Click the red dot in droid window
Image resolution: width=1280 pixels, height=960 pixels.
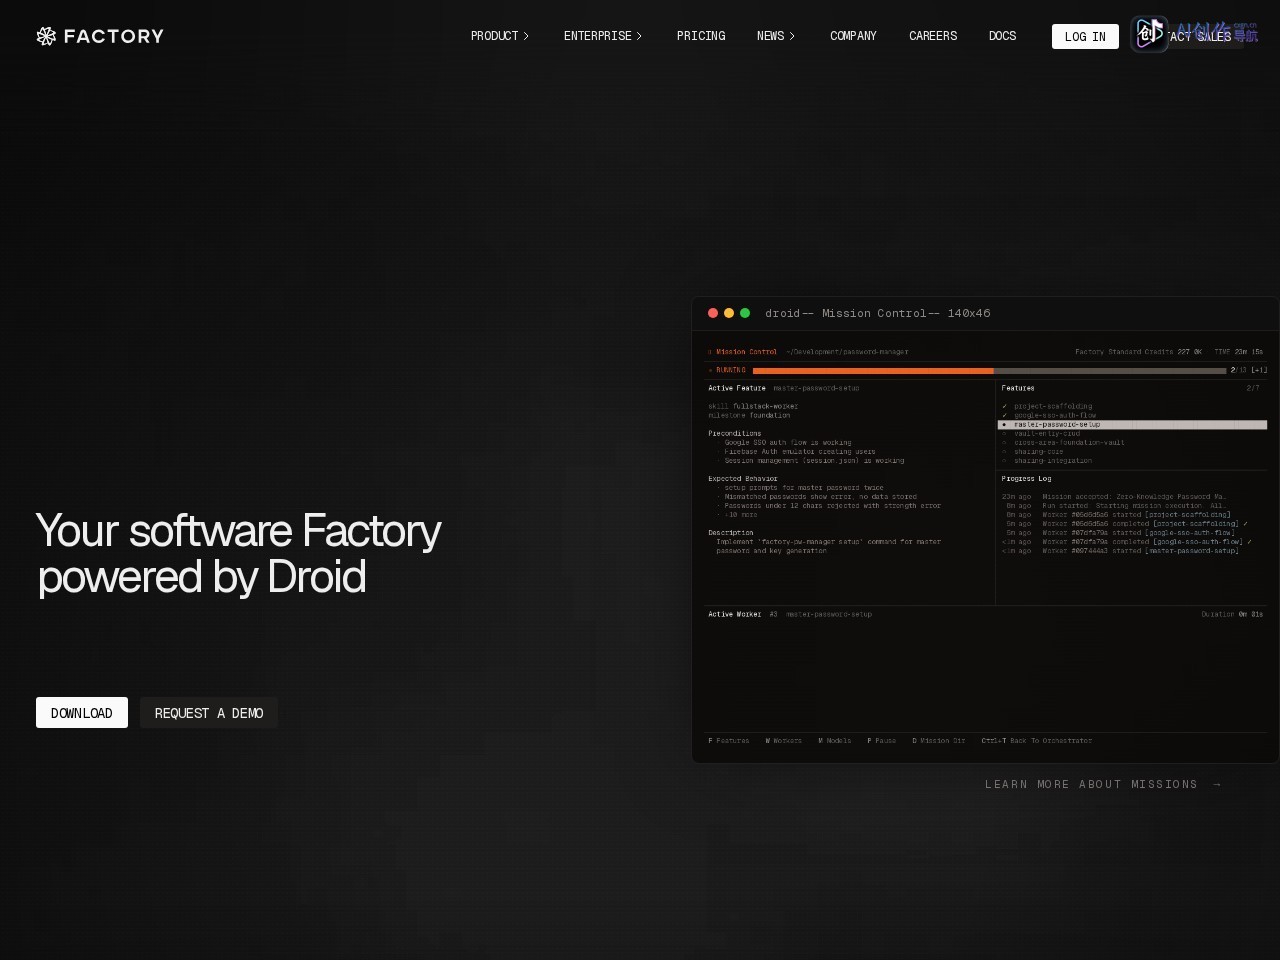(x=713, y=313)
